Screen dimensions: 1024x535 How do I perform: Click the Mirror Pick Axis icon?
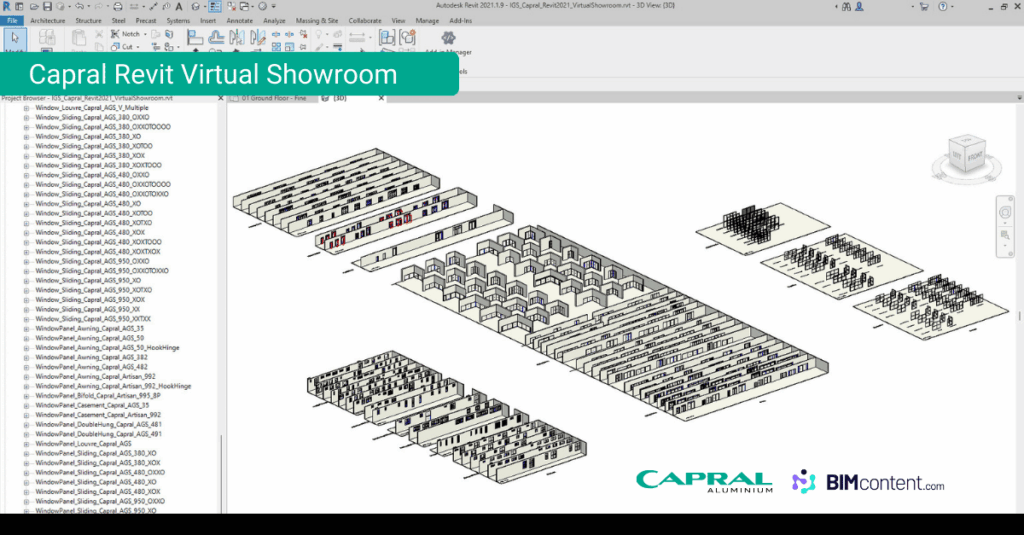coord(237,37)
